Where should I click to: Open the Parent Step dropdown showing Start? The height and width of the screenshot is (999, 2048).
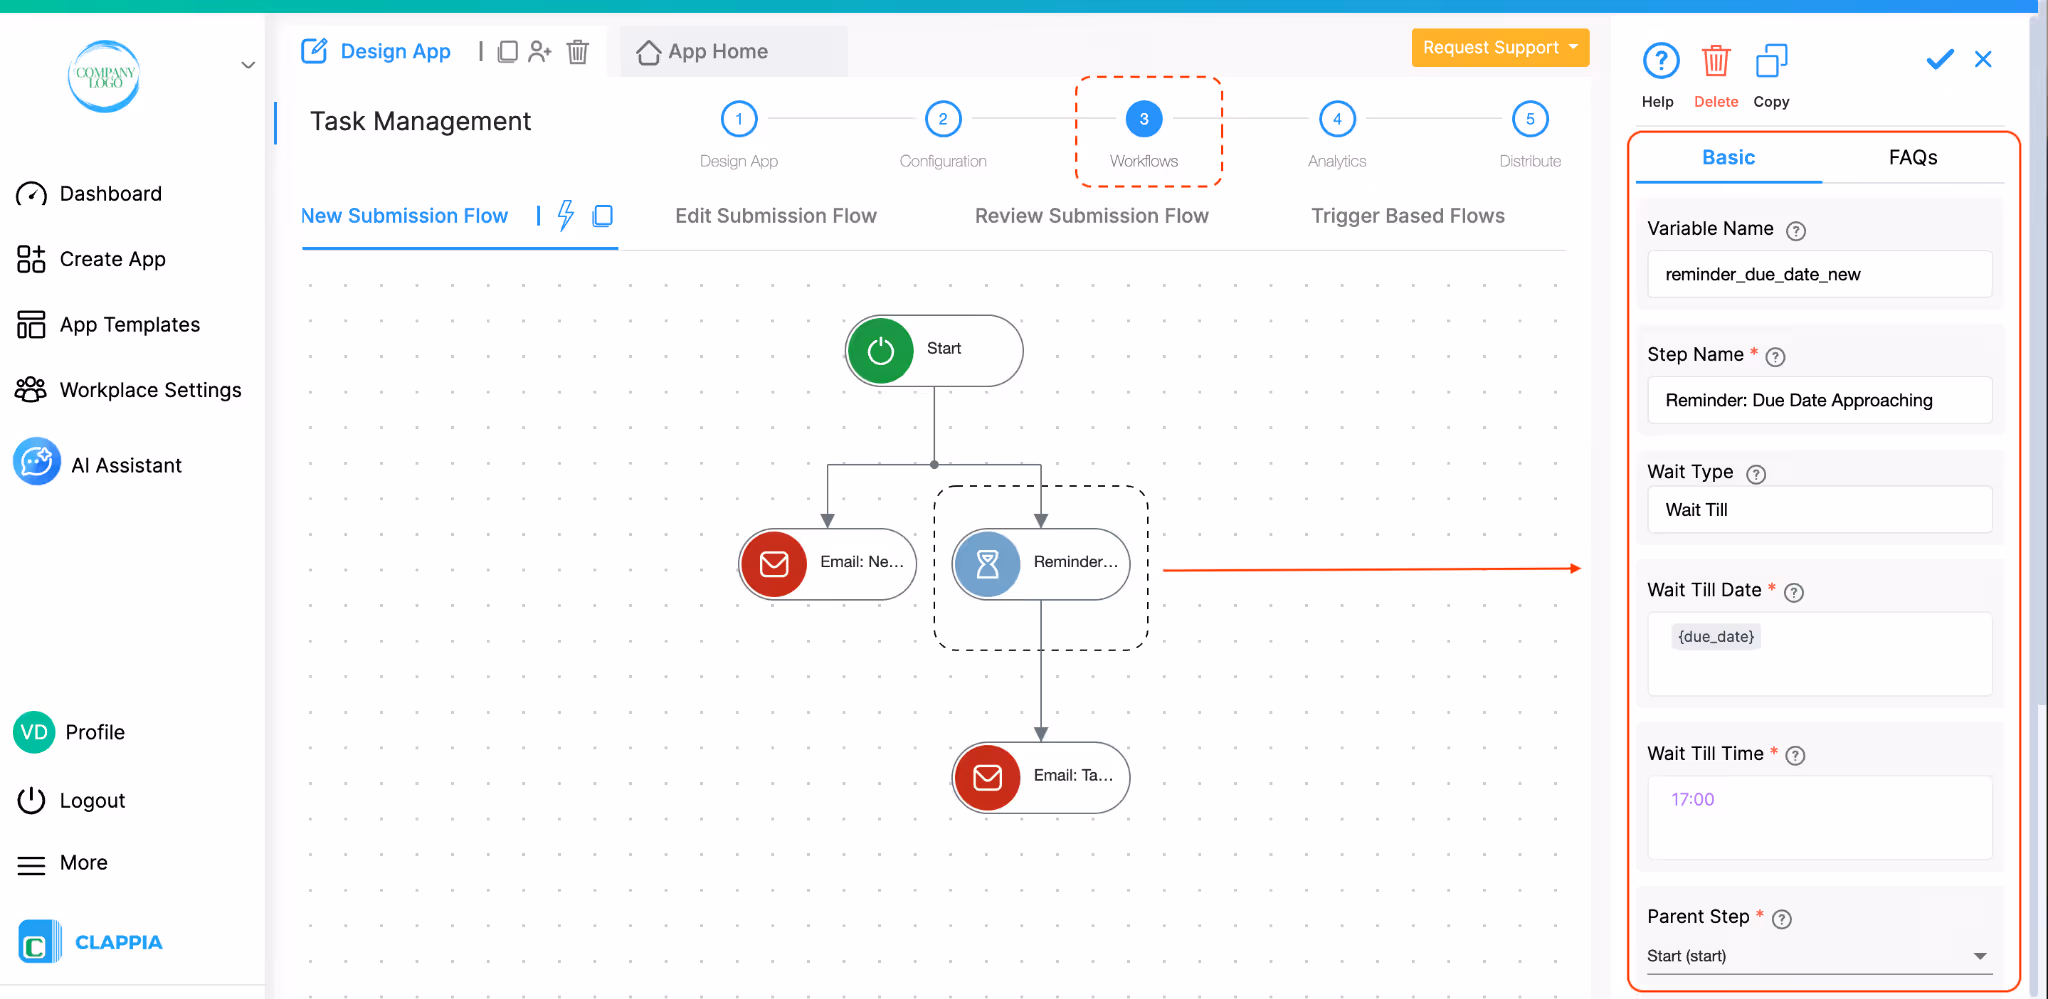[x=1817, y=956]
